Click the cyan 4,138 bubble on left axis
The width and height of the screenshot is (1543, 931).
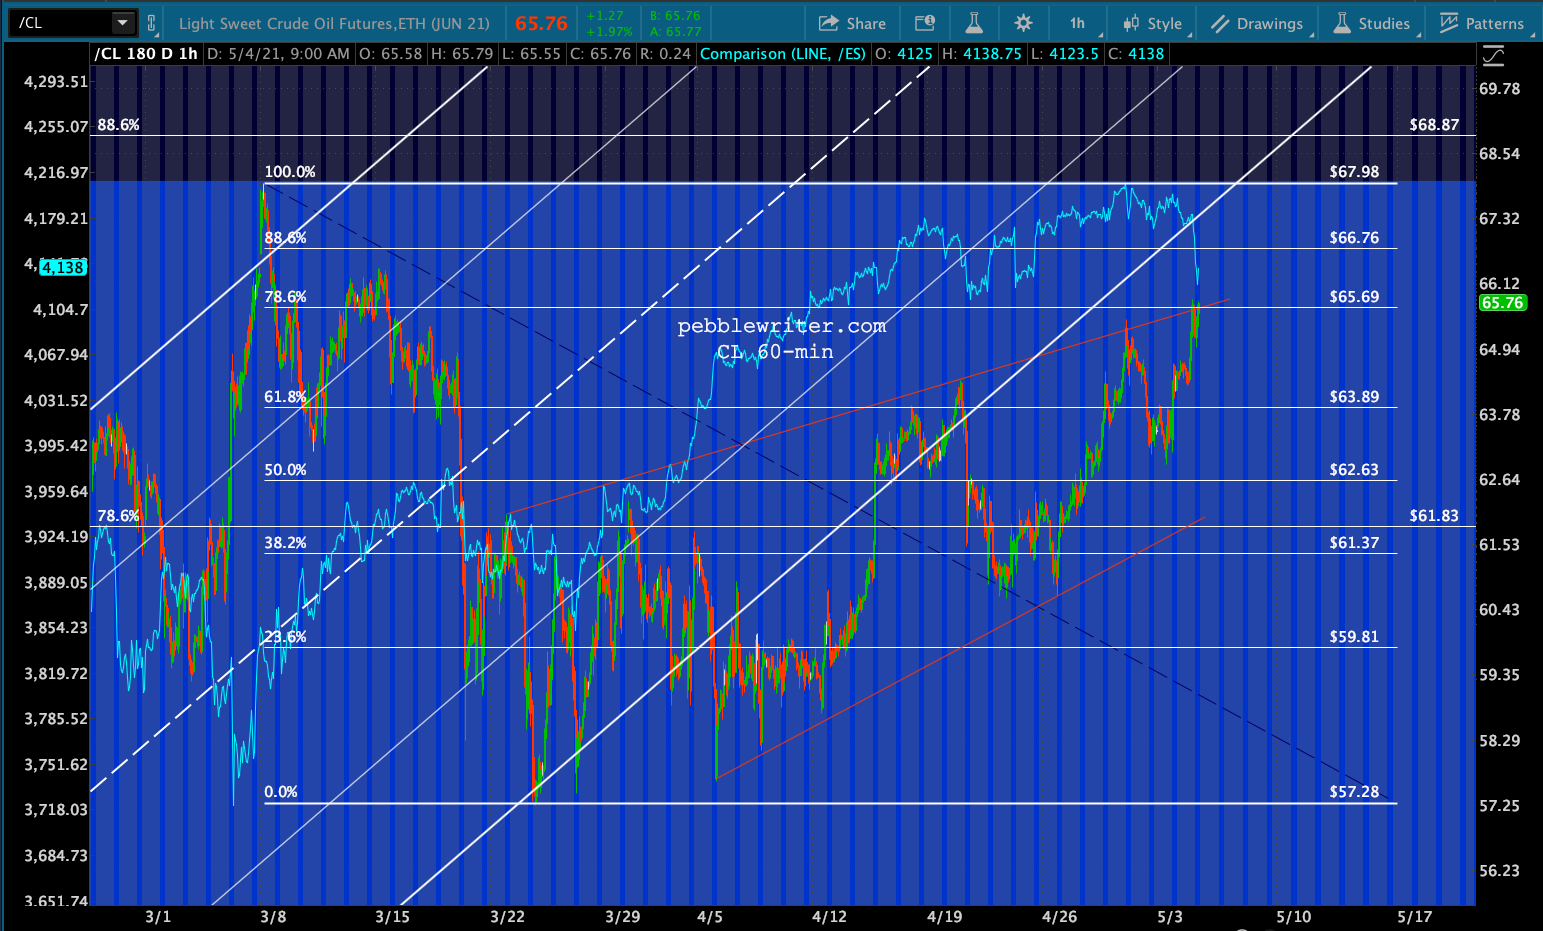pos(63,267)
